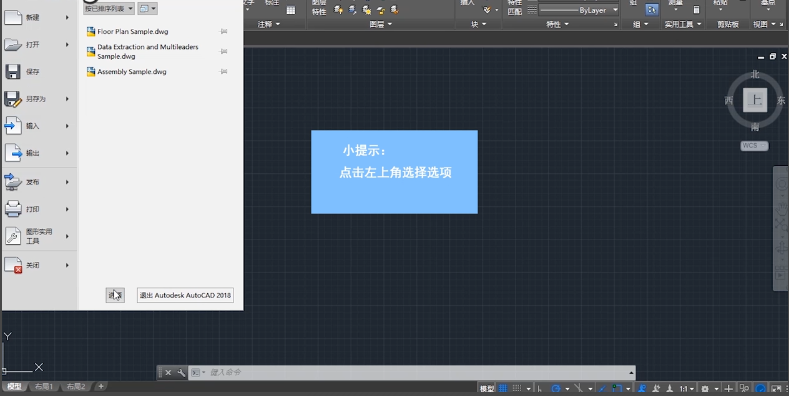Toggle object snap in status bar
Image resolution: width=789 pixels, height=396 pixels.
(617, 389)
